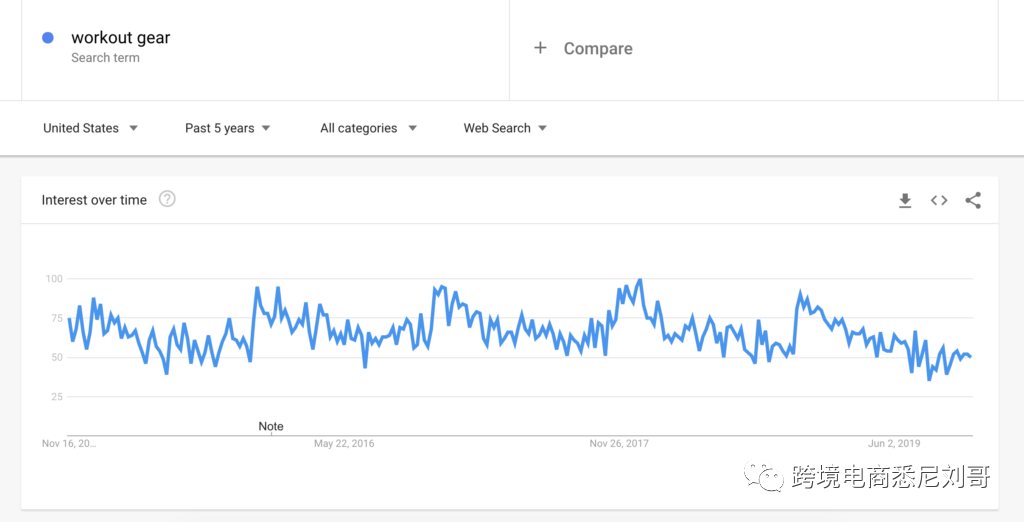Click the Note marker on the chart

(x=271, y=426)
